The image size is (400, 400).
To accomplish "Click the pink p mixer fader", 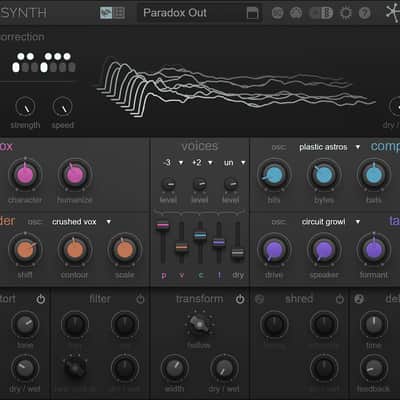I will (163, 226).
